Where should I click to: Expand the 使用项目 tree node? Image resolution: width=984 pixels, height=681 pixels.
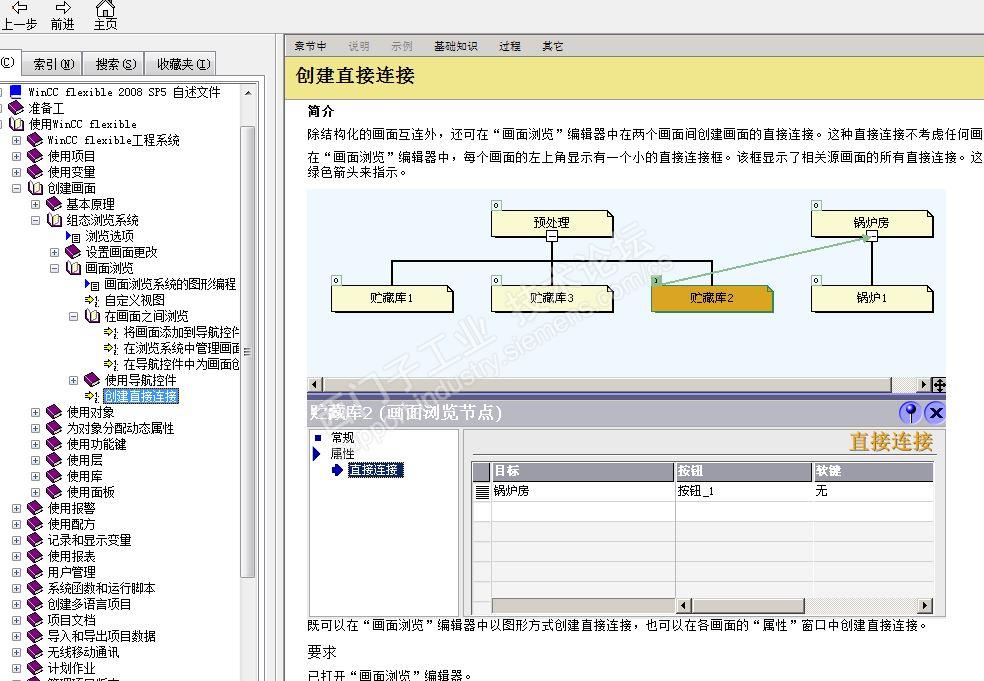(17, 156)
